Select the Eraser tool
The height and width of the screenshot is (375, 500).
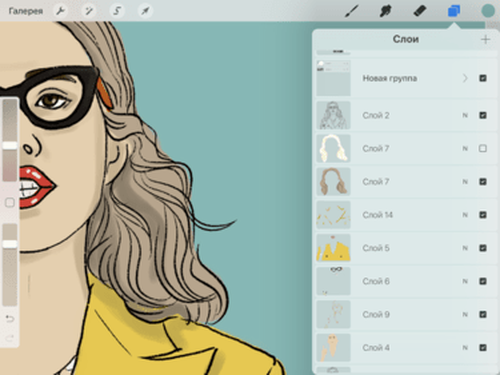419,11
